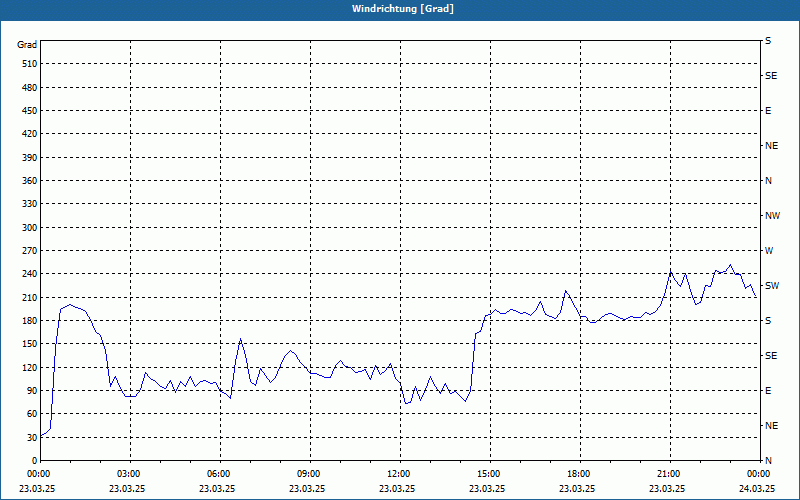The image size is (800, 500).
Task: Select the W compass label on the right axis
Action: point(769,251)
